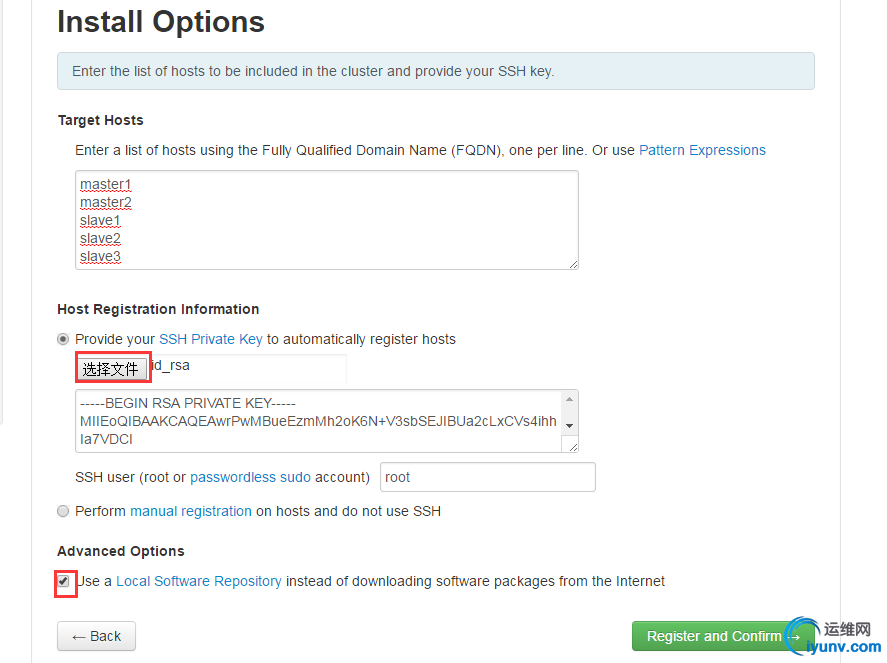Select the Provide your SSH Private Key option
Screen dimensions: 887x663
pos(64,339)
